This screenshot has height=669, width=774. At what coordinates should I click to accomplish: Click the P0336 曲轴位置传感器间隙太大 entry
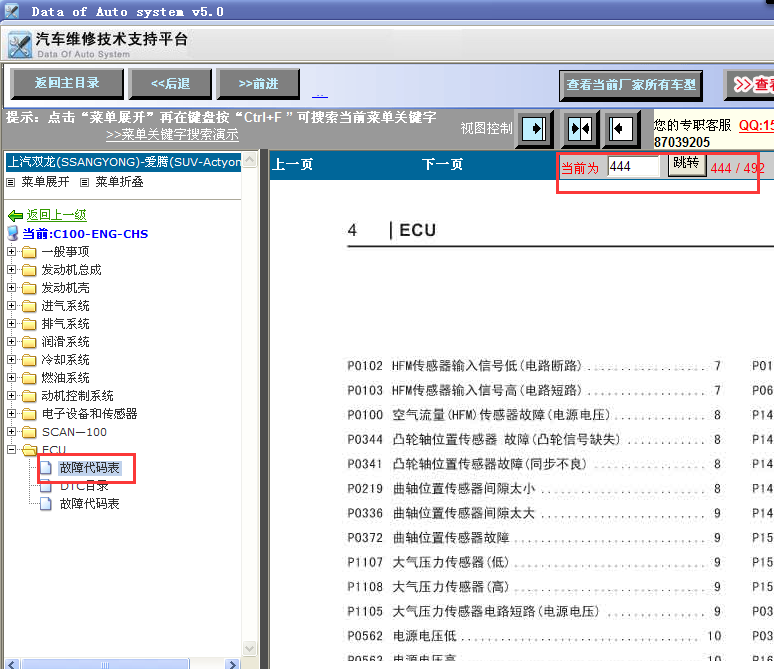pos(534,513)
